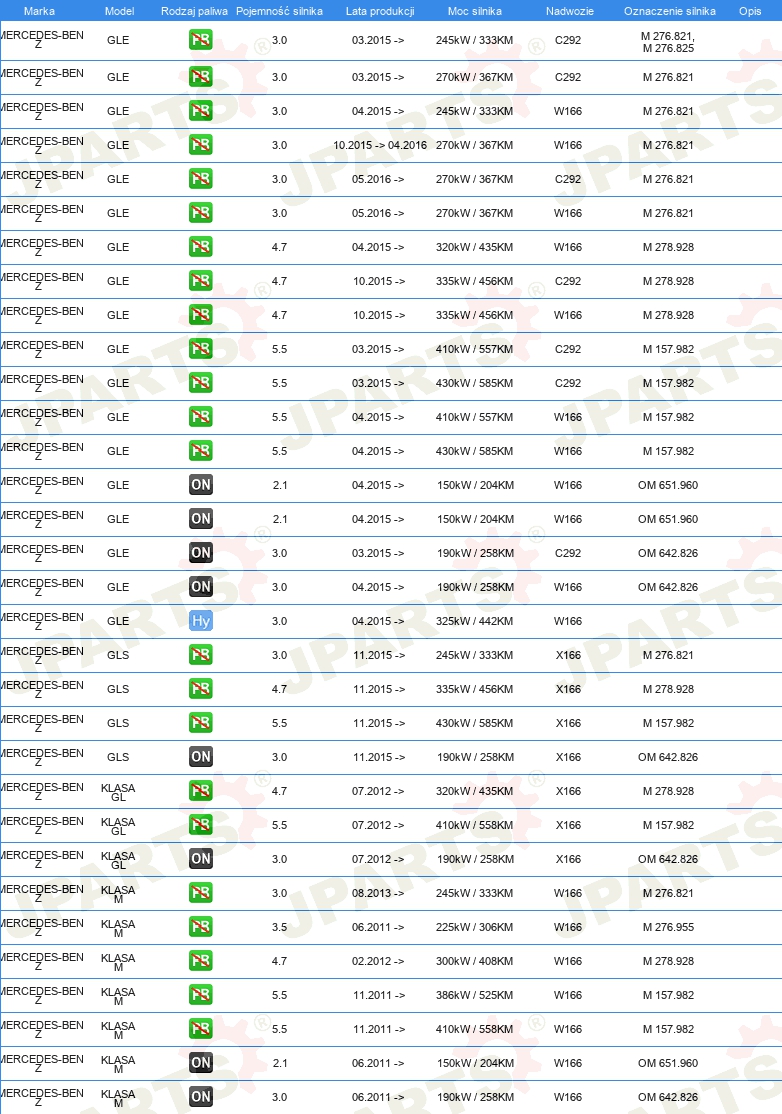Click the diesel ON icon in the KLASA M 2.1 row

[x=201, y=1063]
